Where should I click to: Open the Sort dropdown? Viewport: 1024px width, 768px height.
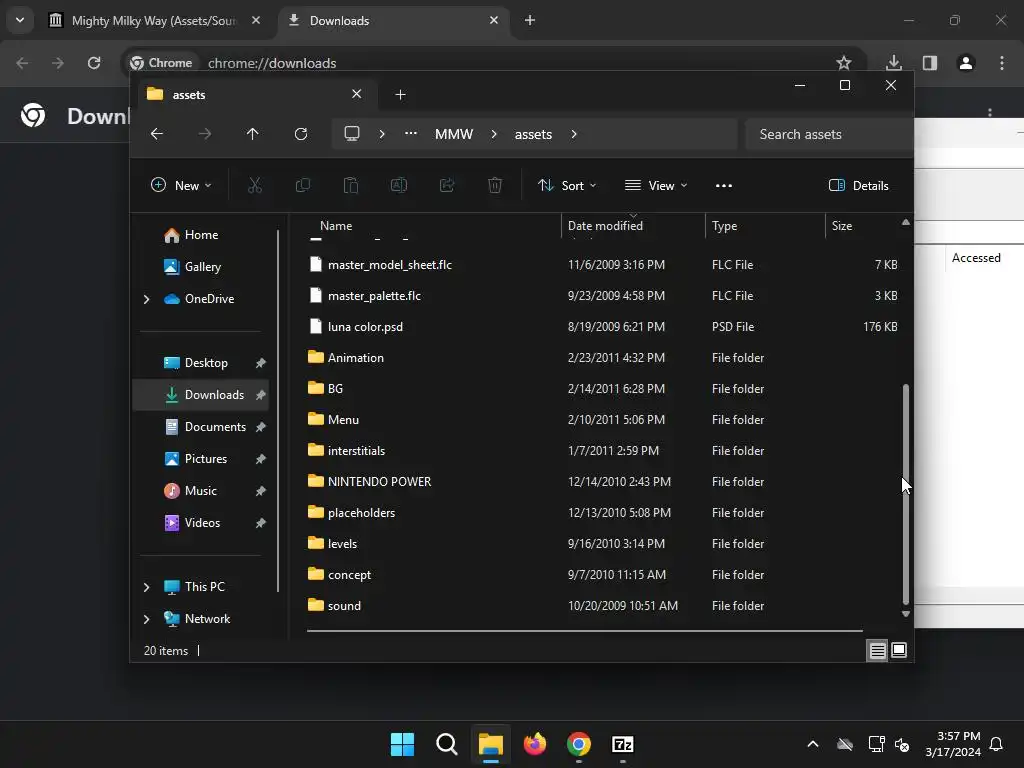(x=567, y=185)
